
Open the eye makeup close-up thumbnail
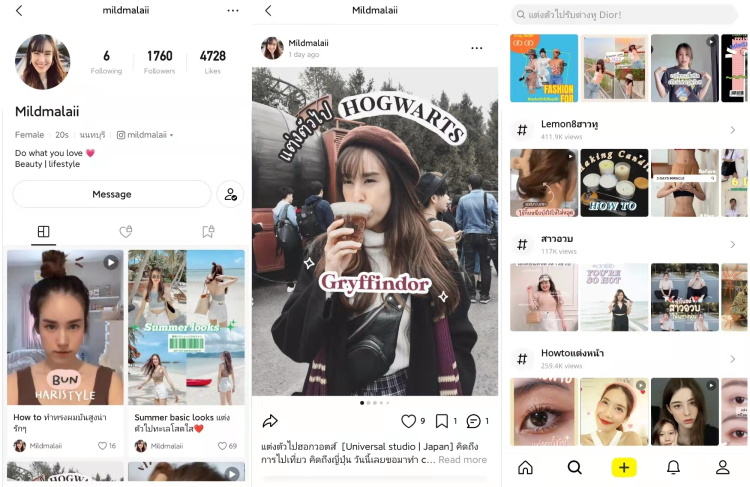pos(544,412)
